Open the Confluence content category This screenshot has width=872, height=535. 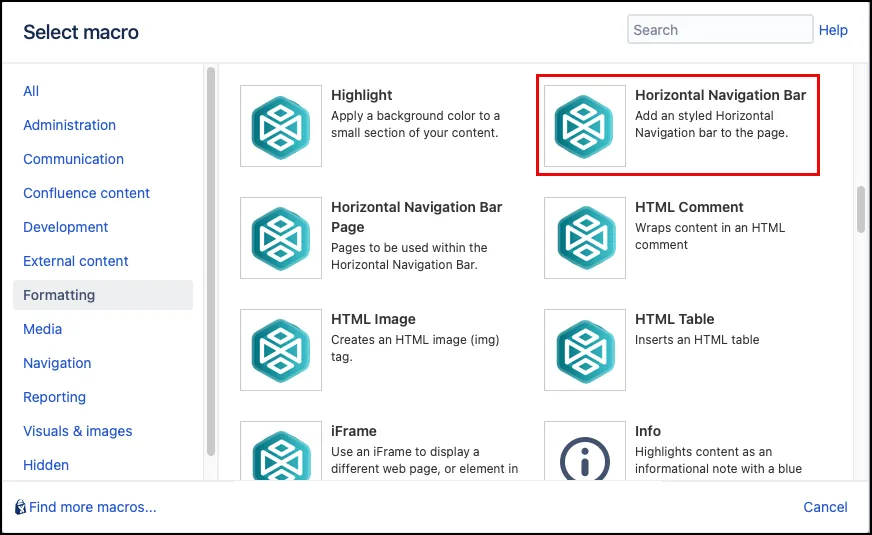(x=87, y=193)
